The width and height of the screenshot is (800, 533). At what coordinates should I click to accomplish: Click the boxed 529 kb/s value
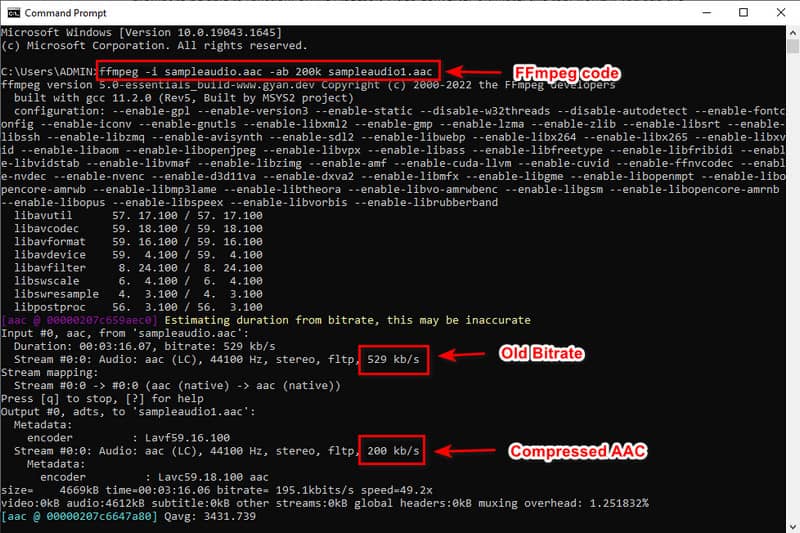(392, 358)
